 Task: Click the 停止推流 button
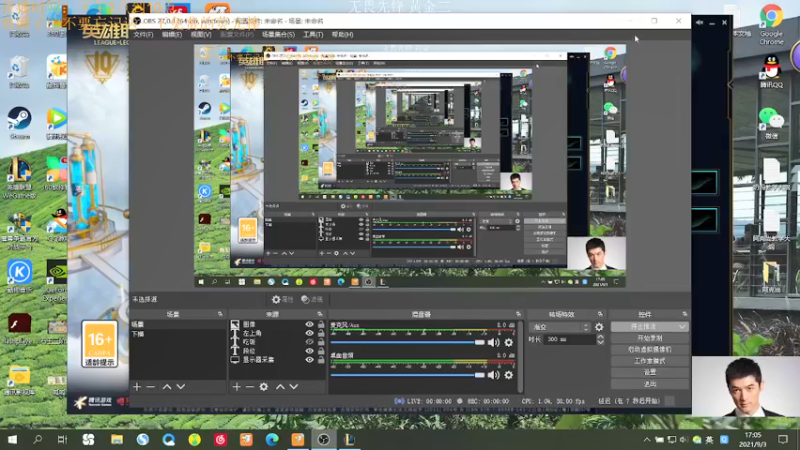644,327
